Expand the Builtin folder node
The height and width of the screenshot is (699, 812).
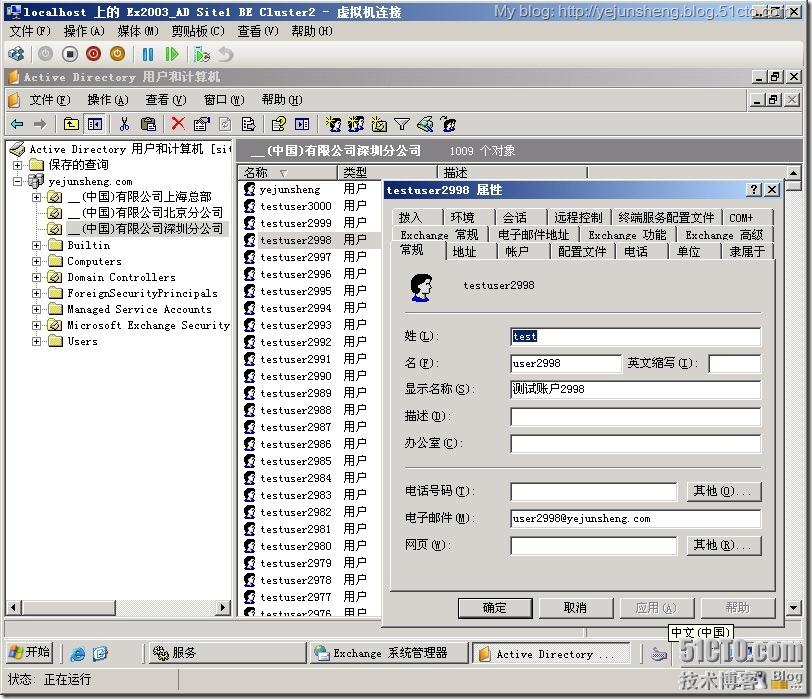[36, 245]
